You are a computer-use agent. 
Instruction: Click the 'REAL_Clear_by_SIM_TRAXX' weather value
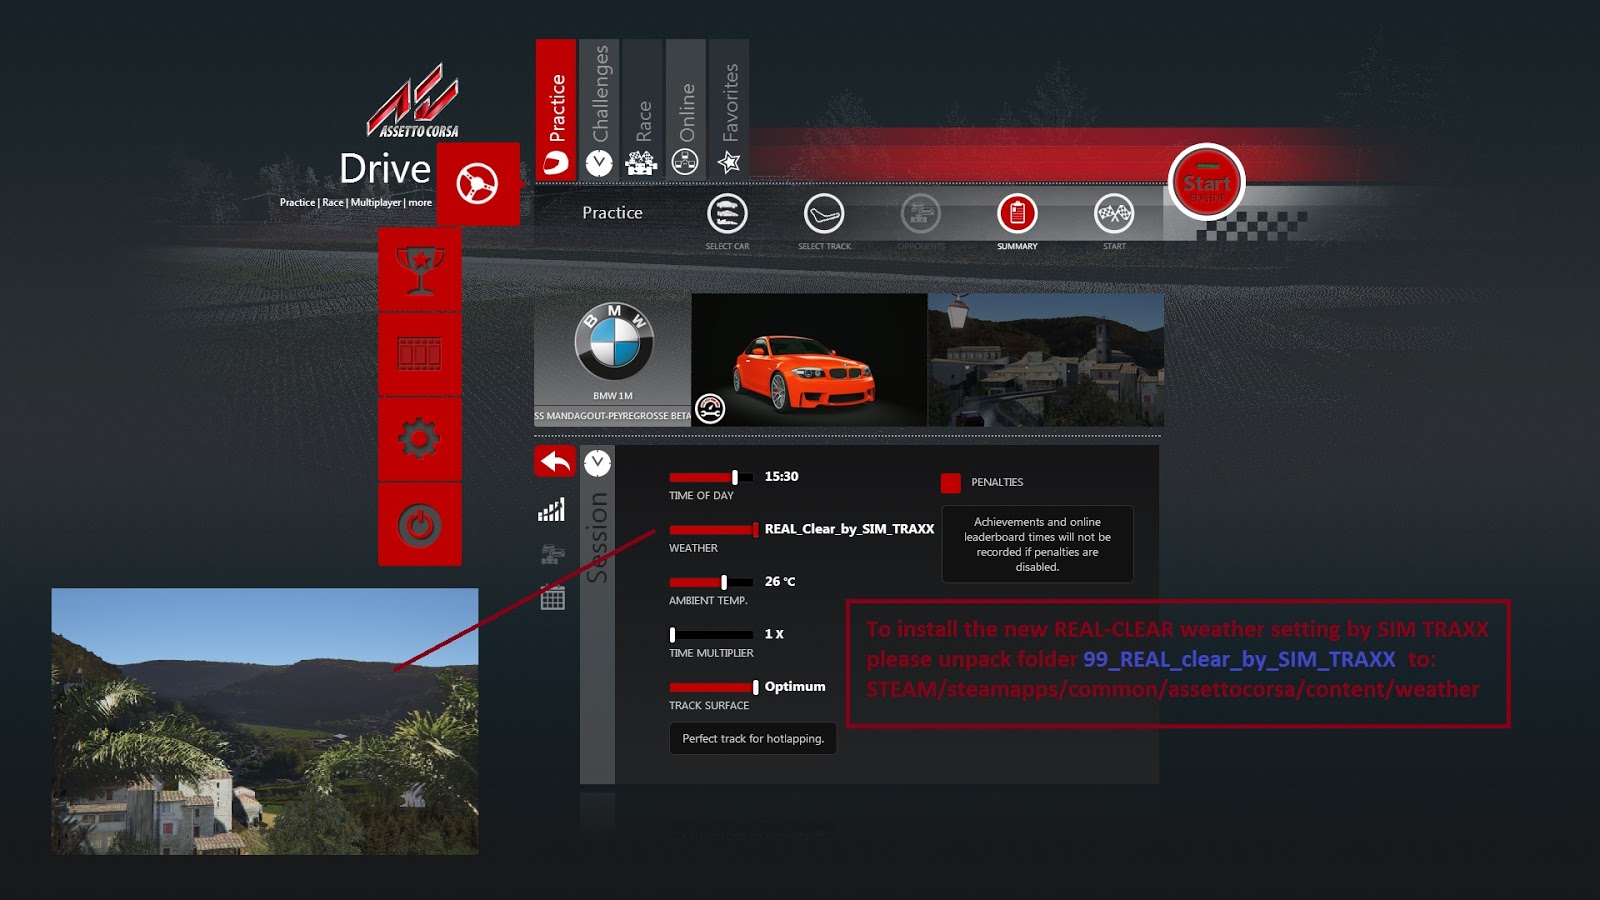(849, 529)
